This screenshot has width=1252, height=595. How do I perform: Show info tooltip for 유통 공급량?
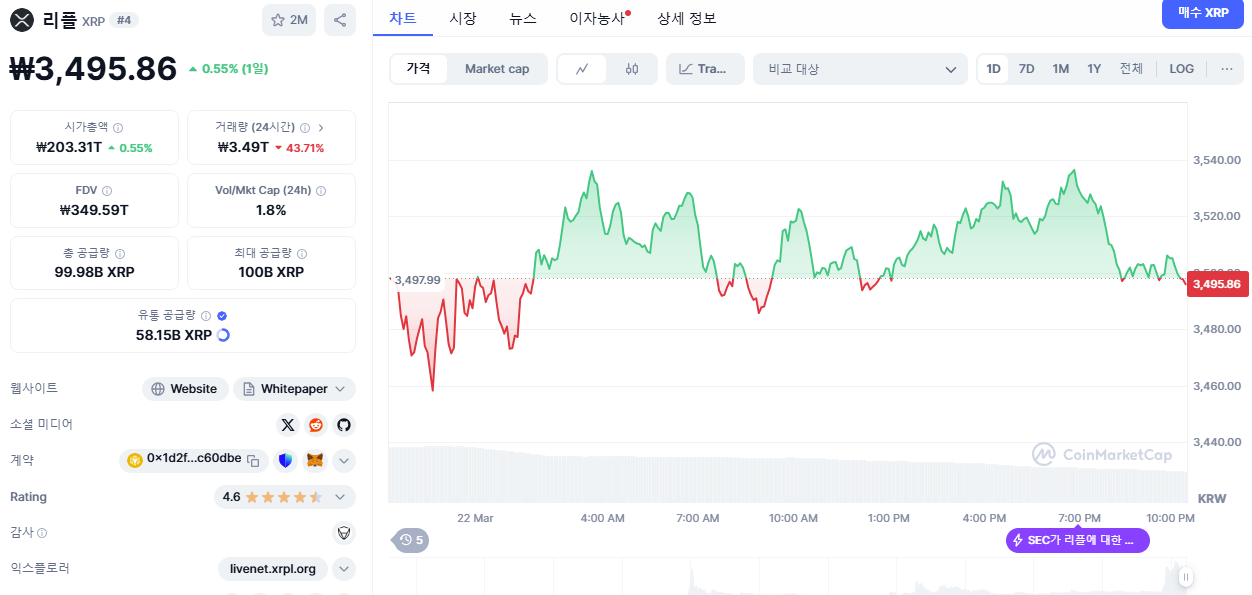206,316
